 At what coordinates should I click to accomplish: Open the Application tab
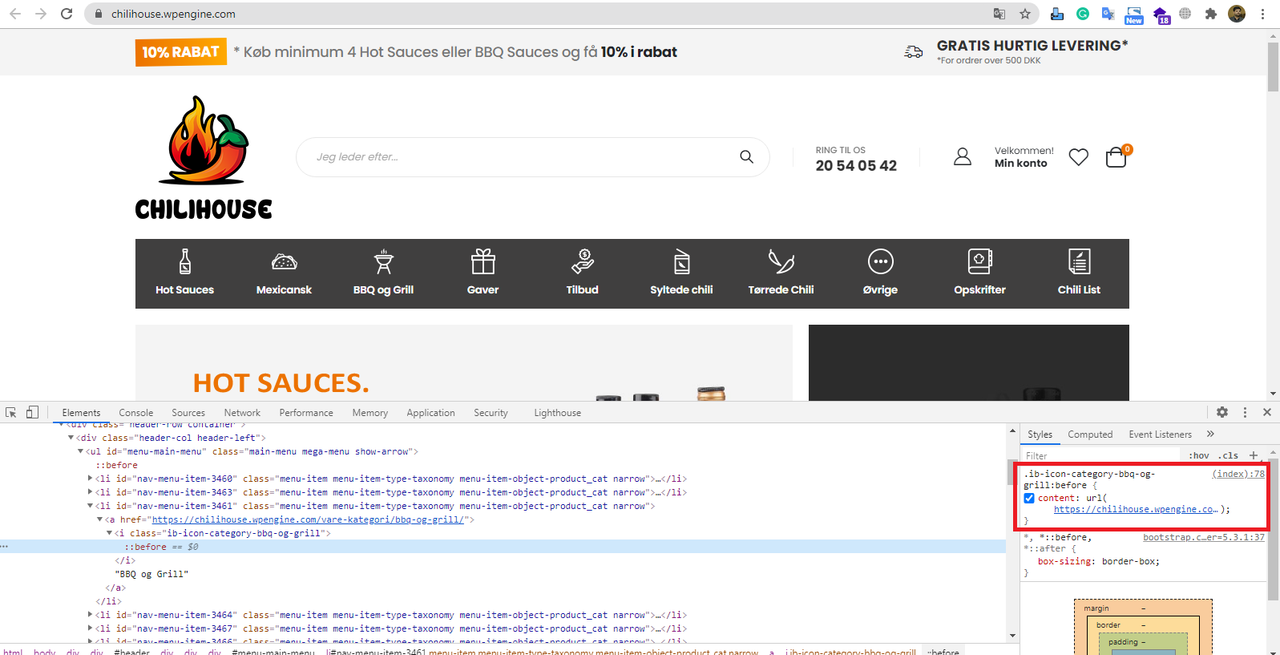click(x=431, y=412)
